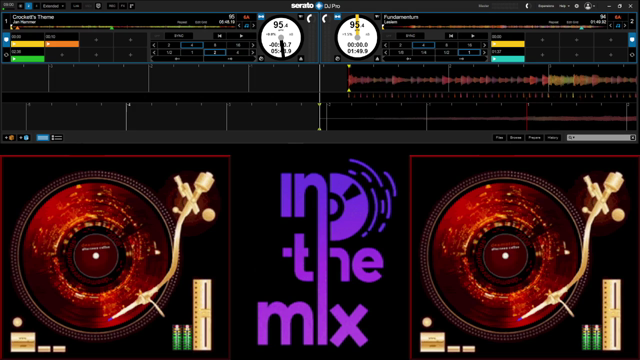Play the deck 2 track

(473, 36)
